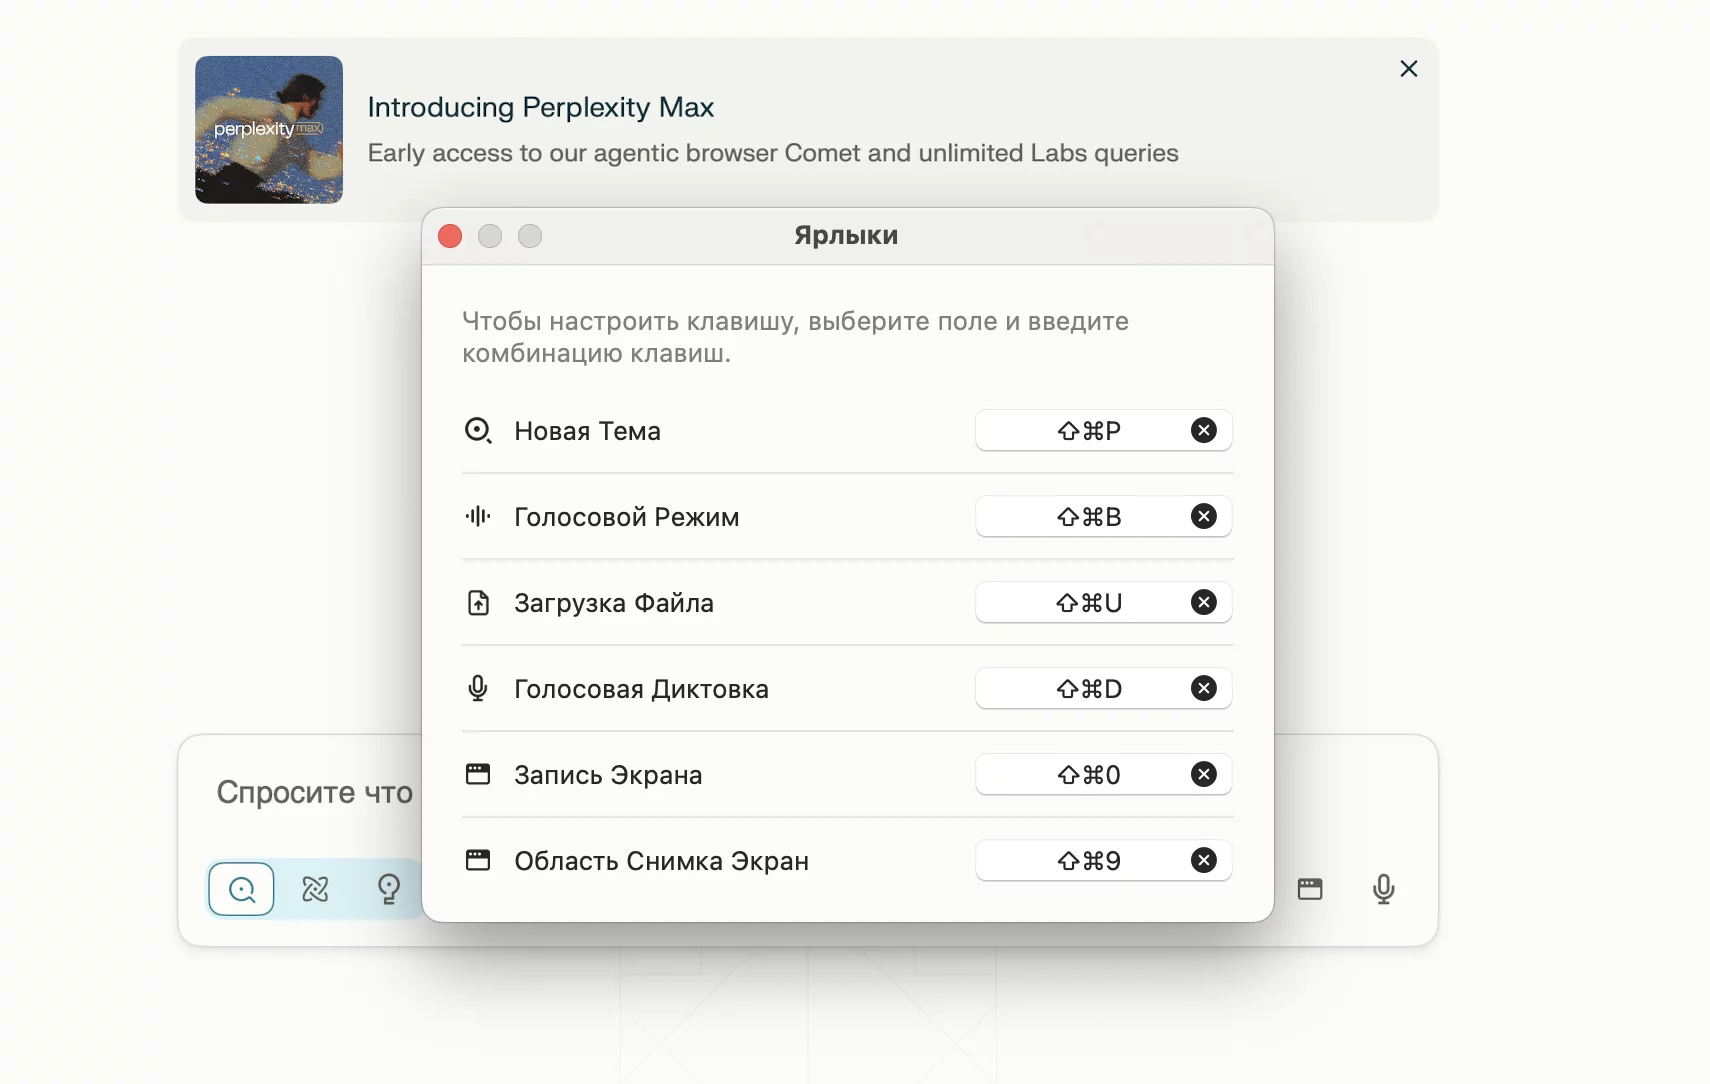Switch to the Labs lightbulb mode

[389, 889]
